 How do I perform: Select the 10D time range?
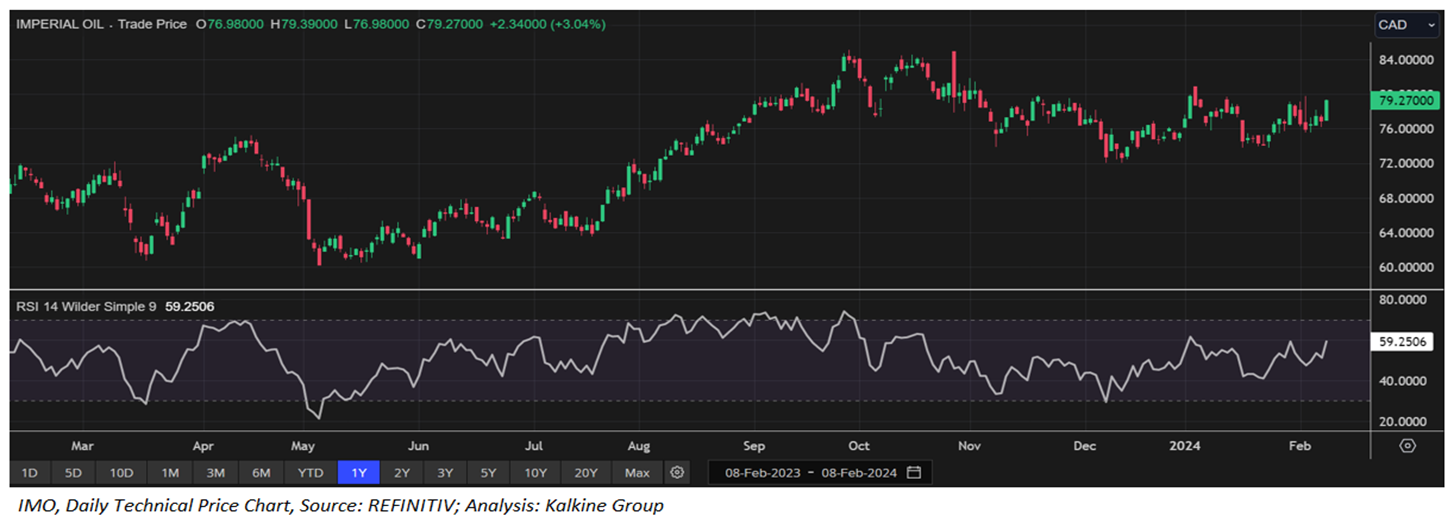pos(121,472)
